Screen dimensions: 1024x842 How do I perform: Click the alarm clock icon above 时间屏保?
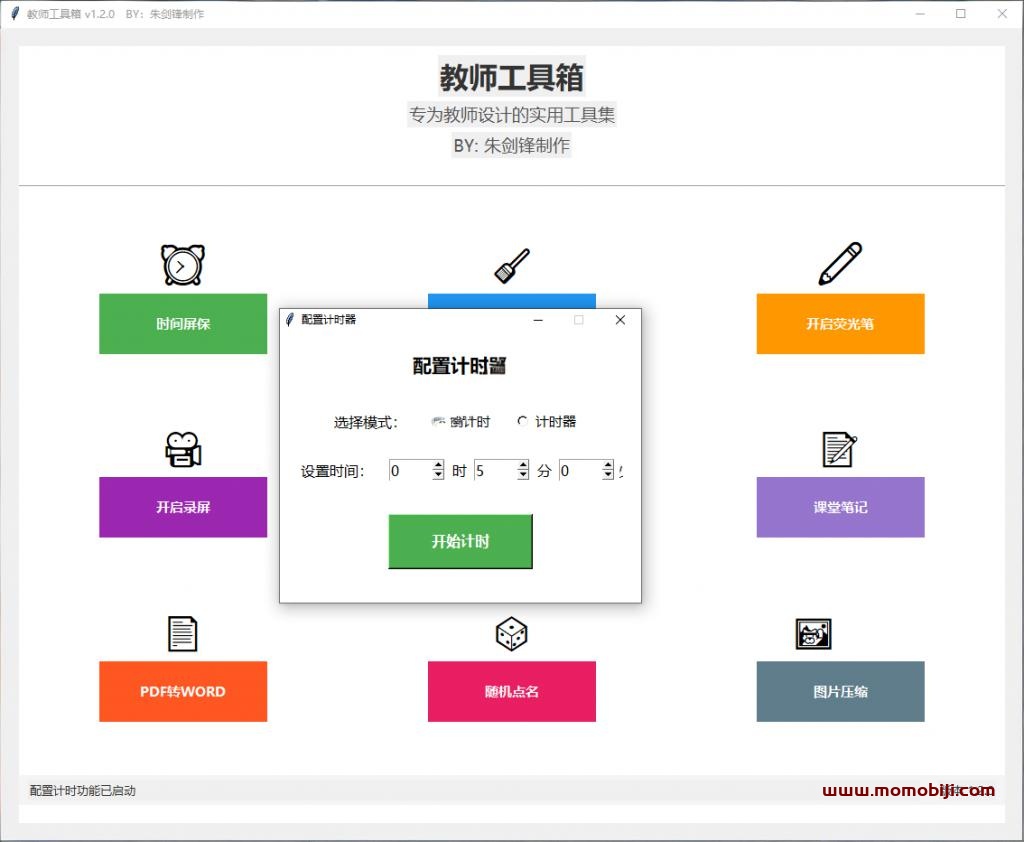[183, 265]
